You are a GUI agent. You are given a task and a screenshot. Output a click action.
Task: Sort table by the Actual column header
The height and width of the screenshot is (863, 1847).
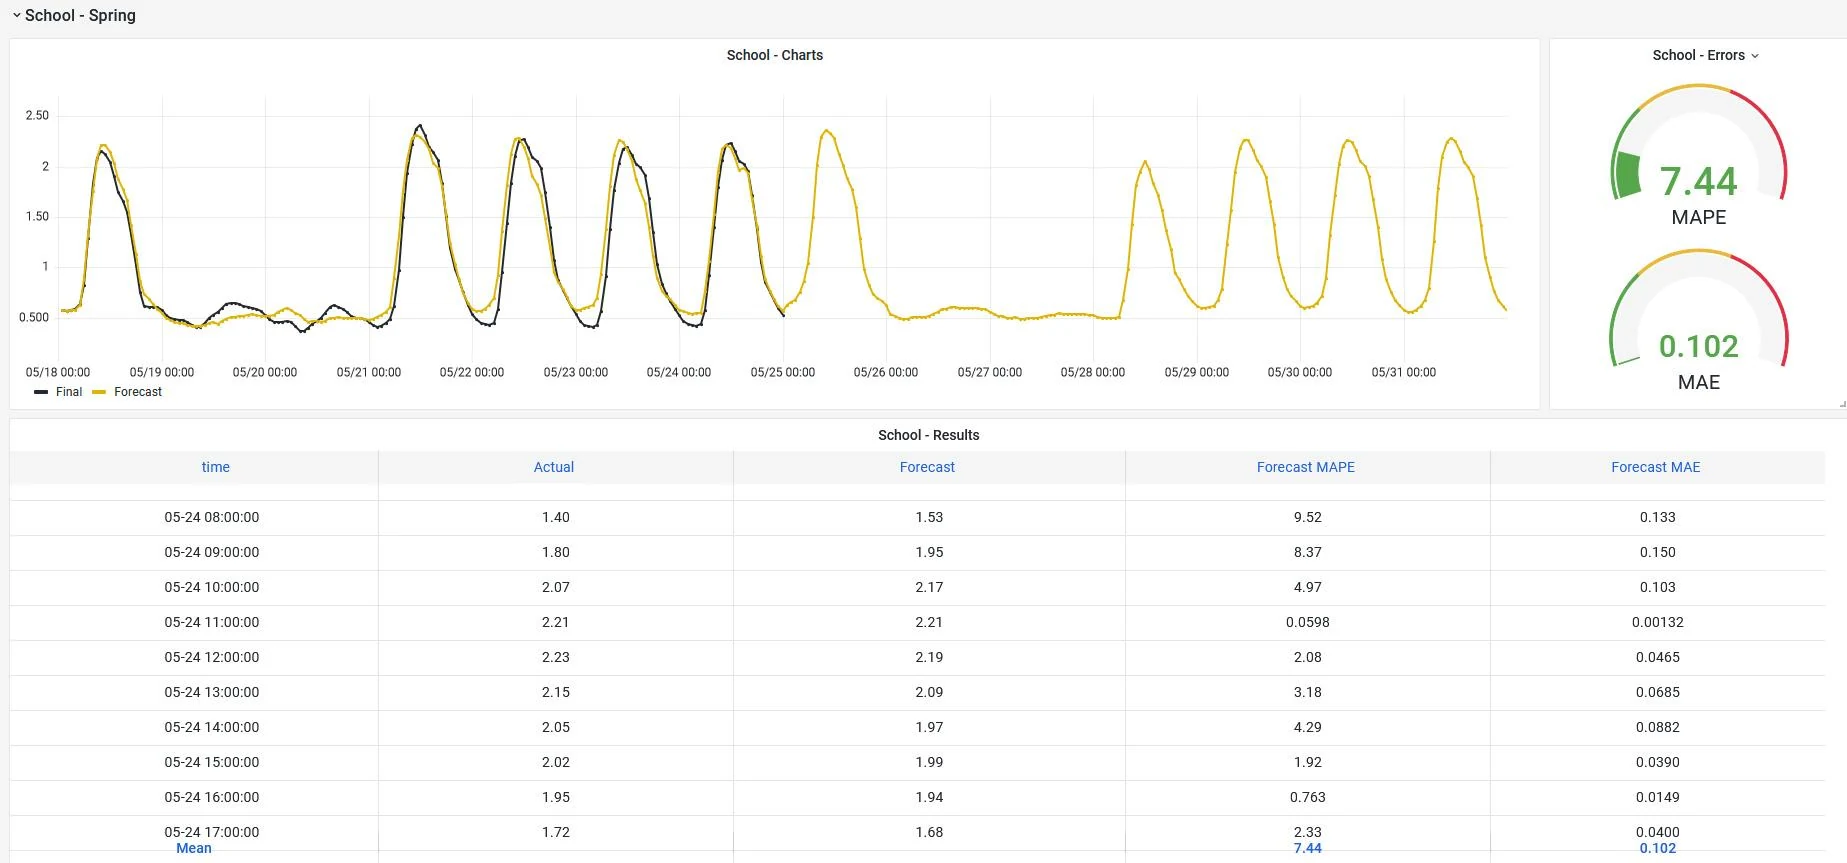point(554,467)
